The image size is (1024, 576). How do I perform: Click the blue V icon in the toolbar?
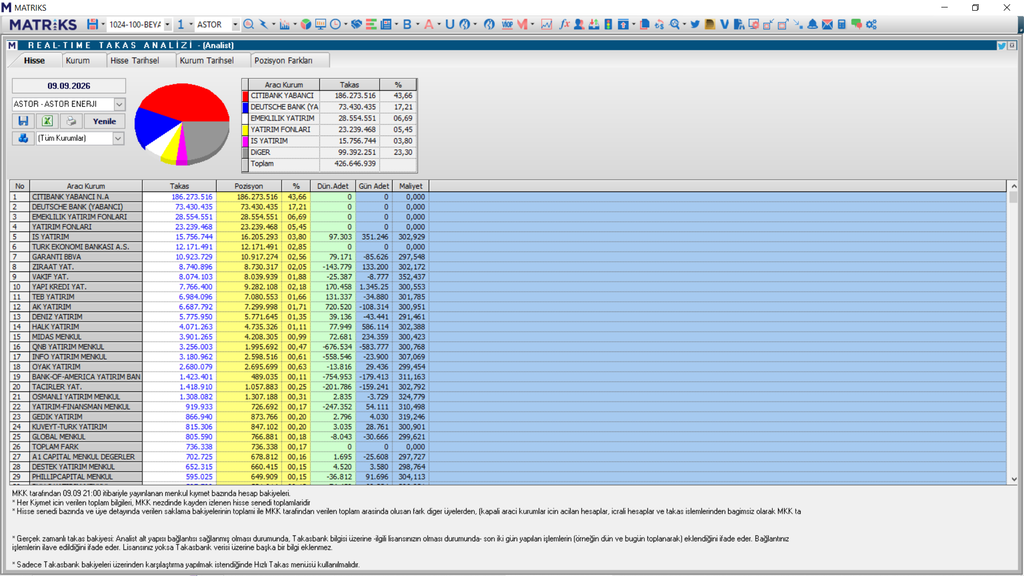pyautogui.click(x=724, y=24)
